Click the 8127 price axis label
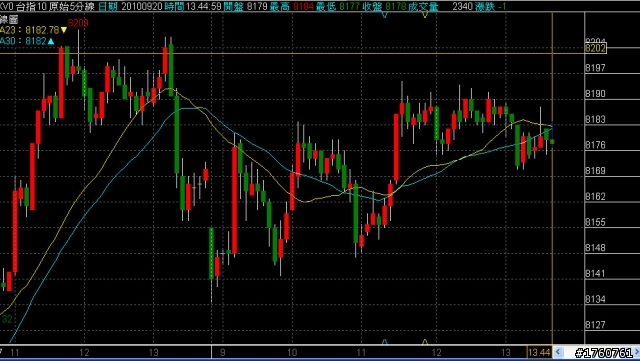The width and height of the screenshot is (640, 361). pos(596,325)
